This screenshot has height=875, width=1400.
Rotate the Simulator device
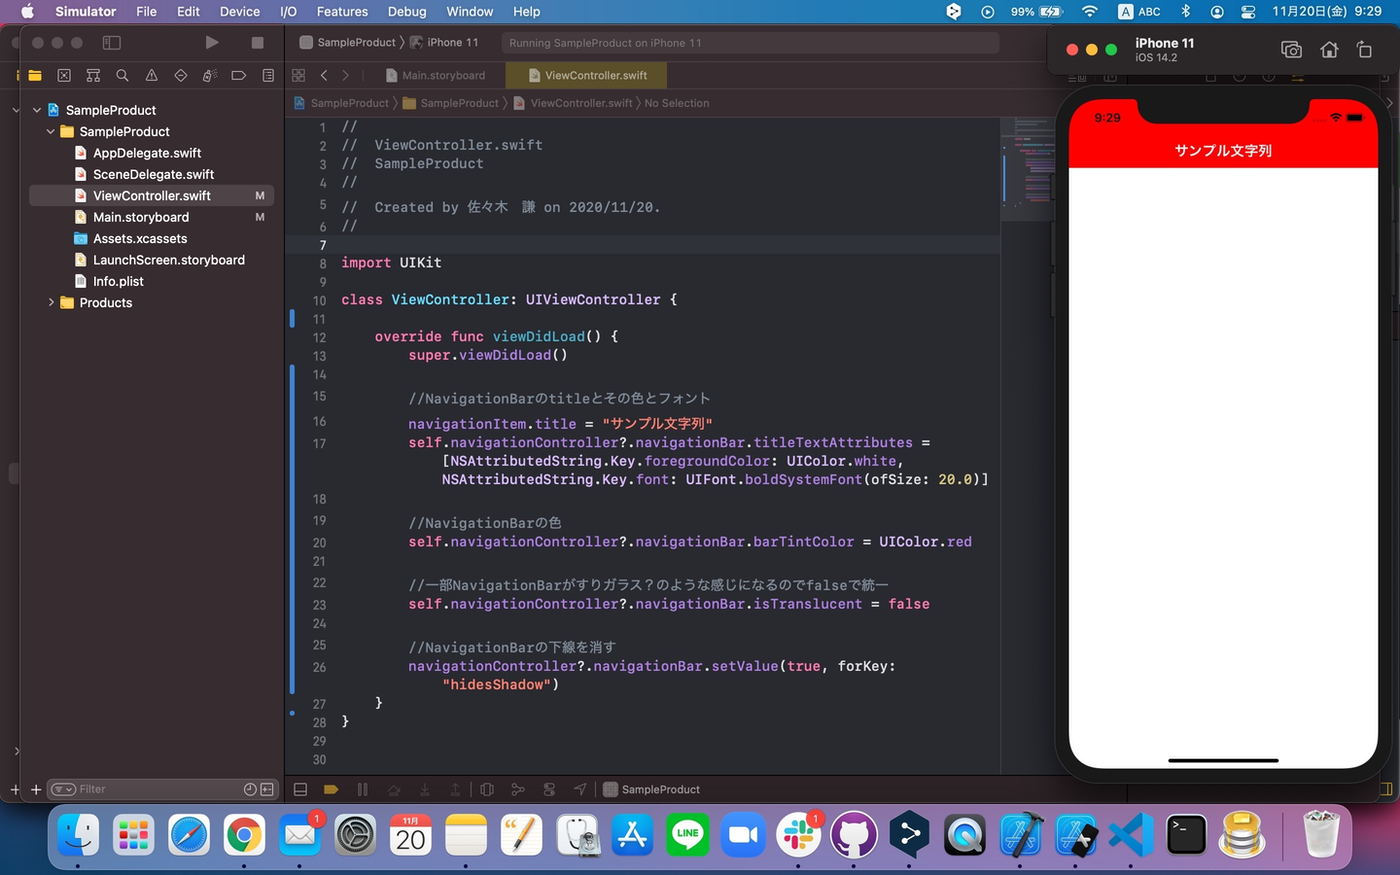click(x=1364, y=49)
